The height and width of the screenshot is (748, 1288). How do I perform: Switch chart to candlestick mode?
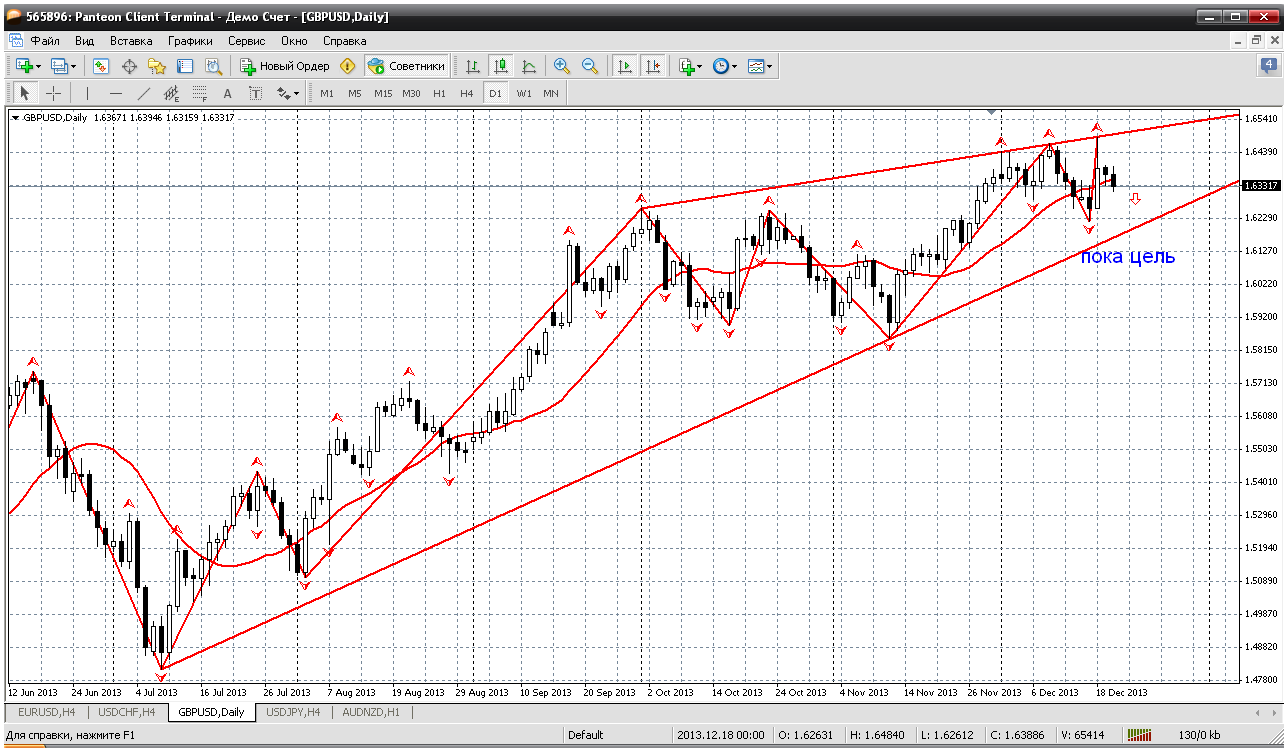point(501,66)
